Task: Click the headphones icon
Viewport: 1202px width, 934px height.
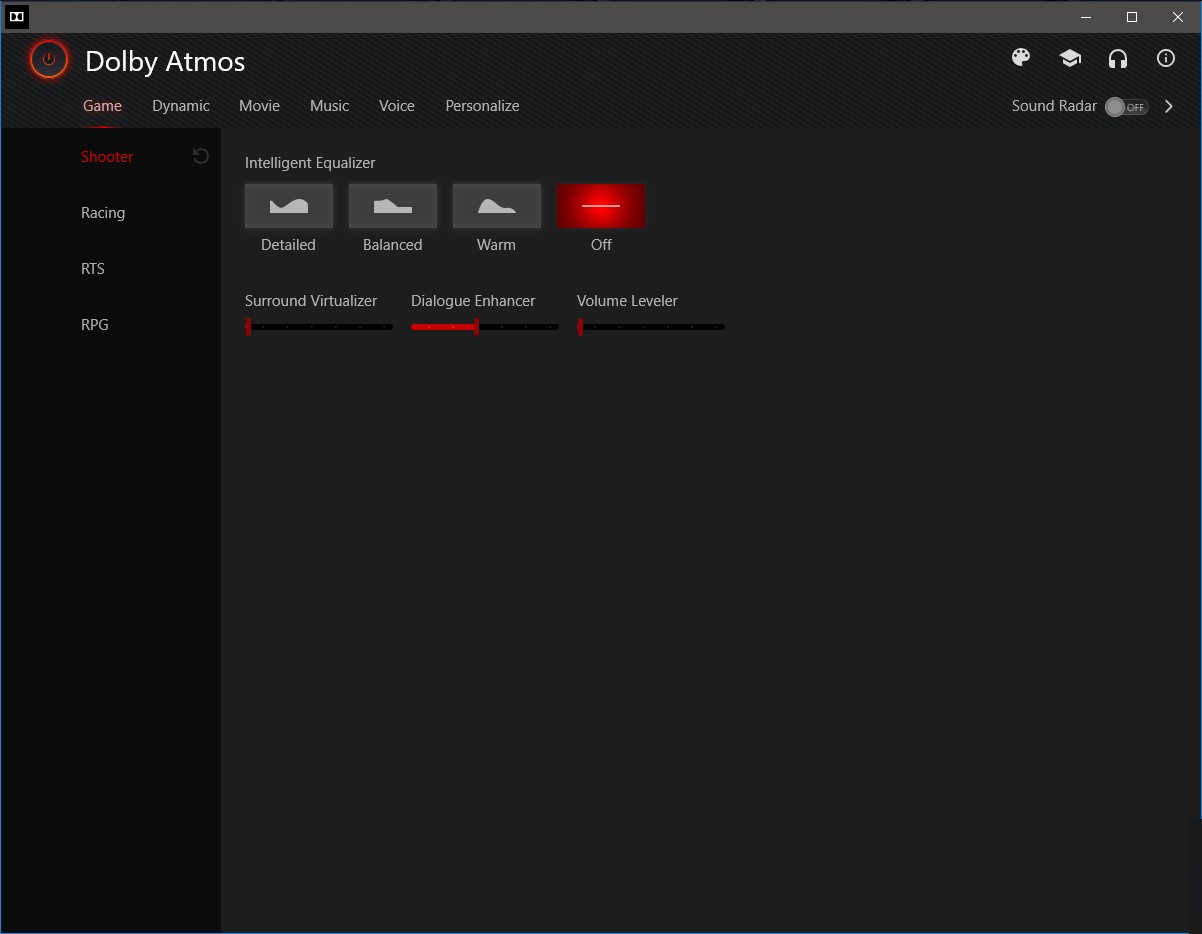Action: pos(1118,58)
